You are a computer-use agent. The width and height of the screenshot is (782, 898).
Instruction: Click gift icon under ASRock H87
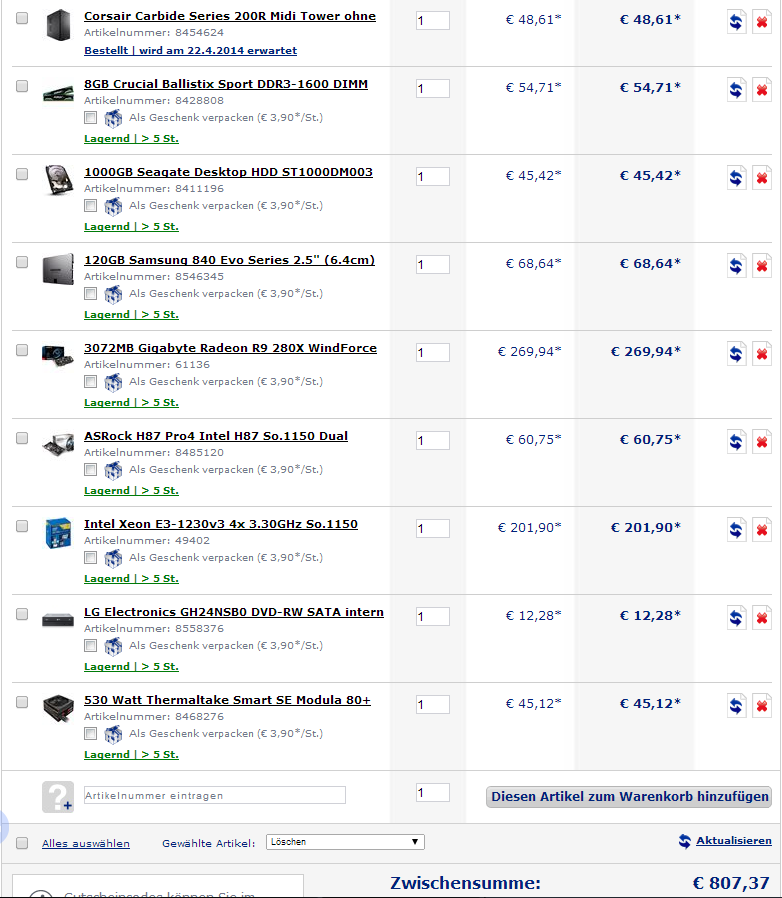click(x=113, y=470)
